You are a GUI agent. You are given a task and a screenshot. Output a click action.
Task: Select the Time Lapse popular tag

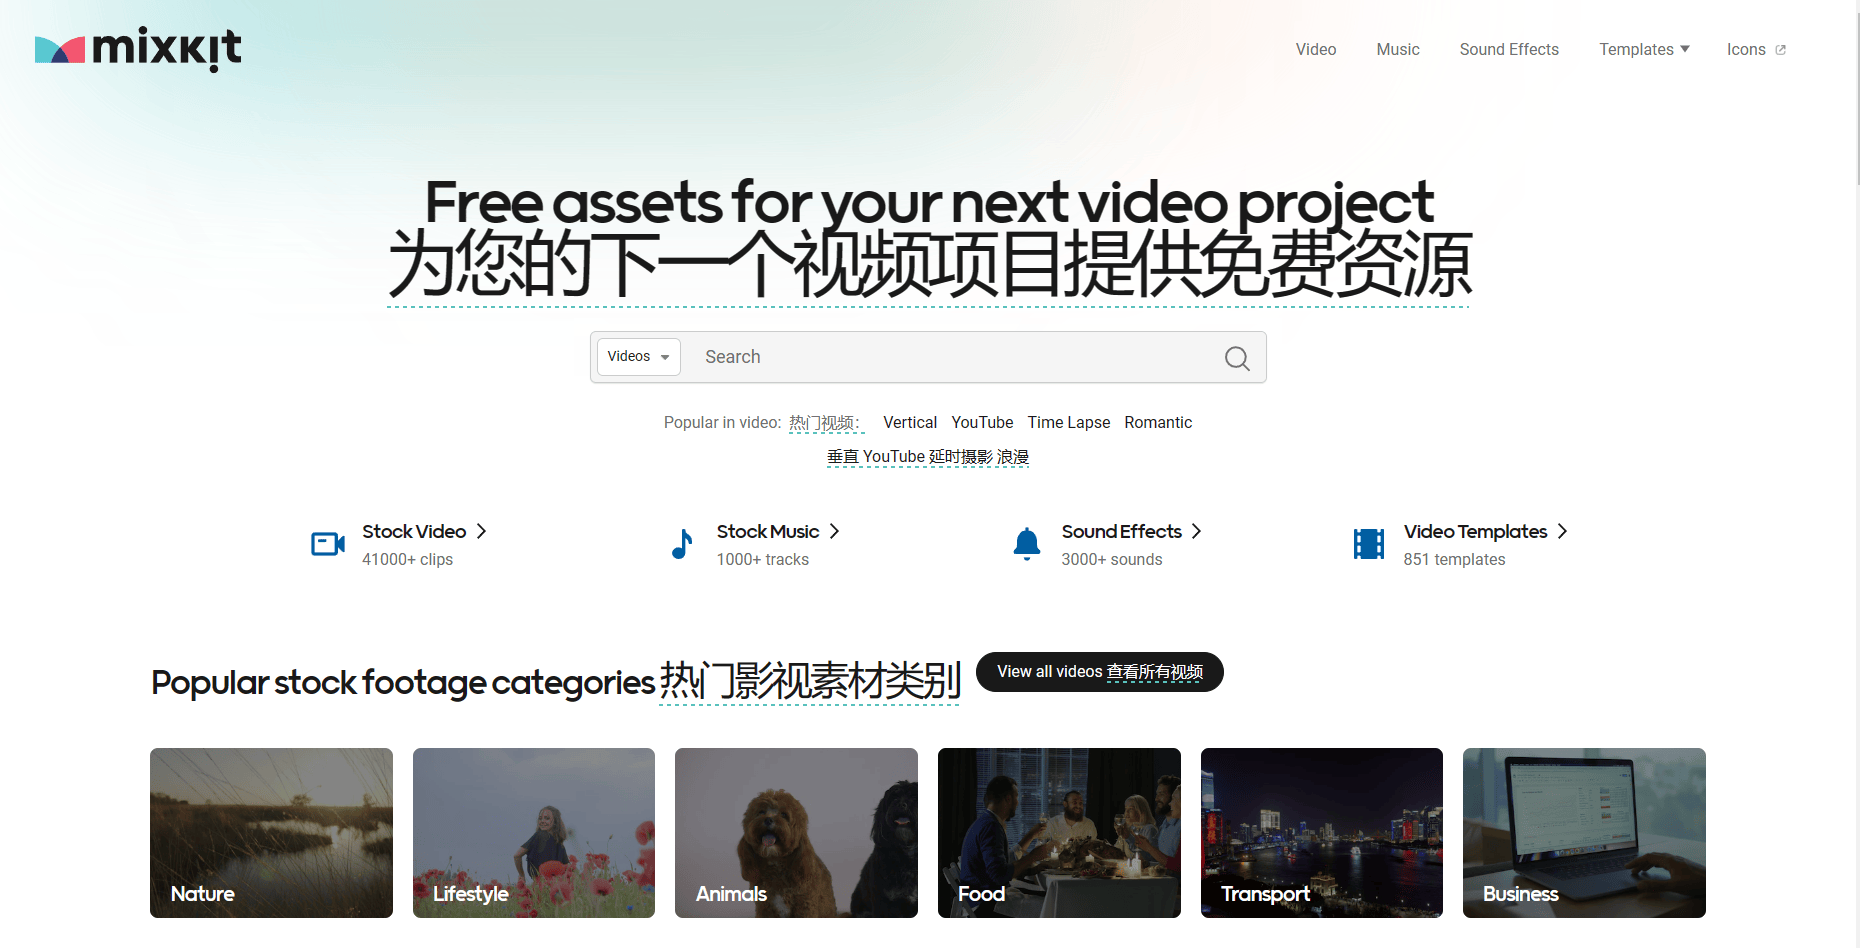coord(1068,423)
